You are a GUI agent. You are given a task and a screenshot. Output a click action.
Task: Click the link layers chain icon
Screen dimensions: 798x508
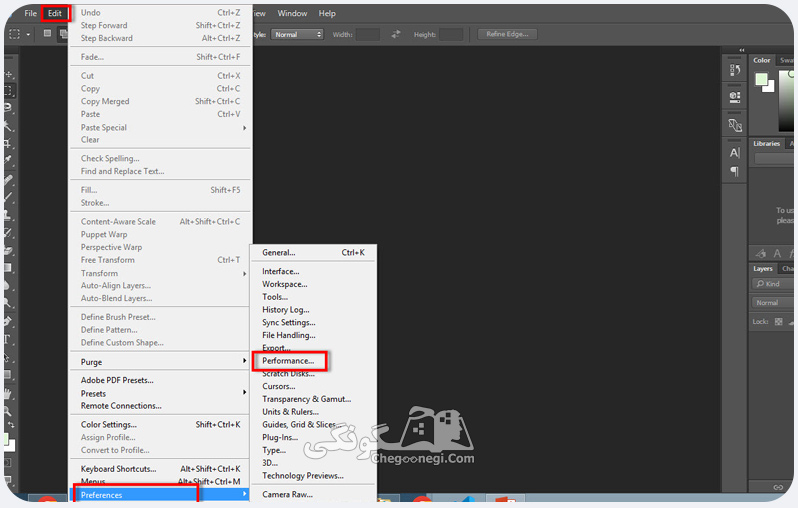(778, 487)
